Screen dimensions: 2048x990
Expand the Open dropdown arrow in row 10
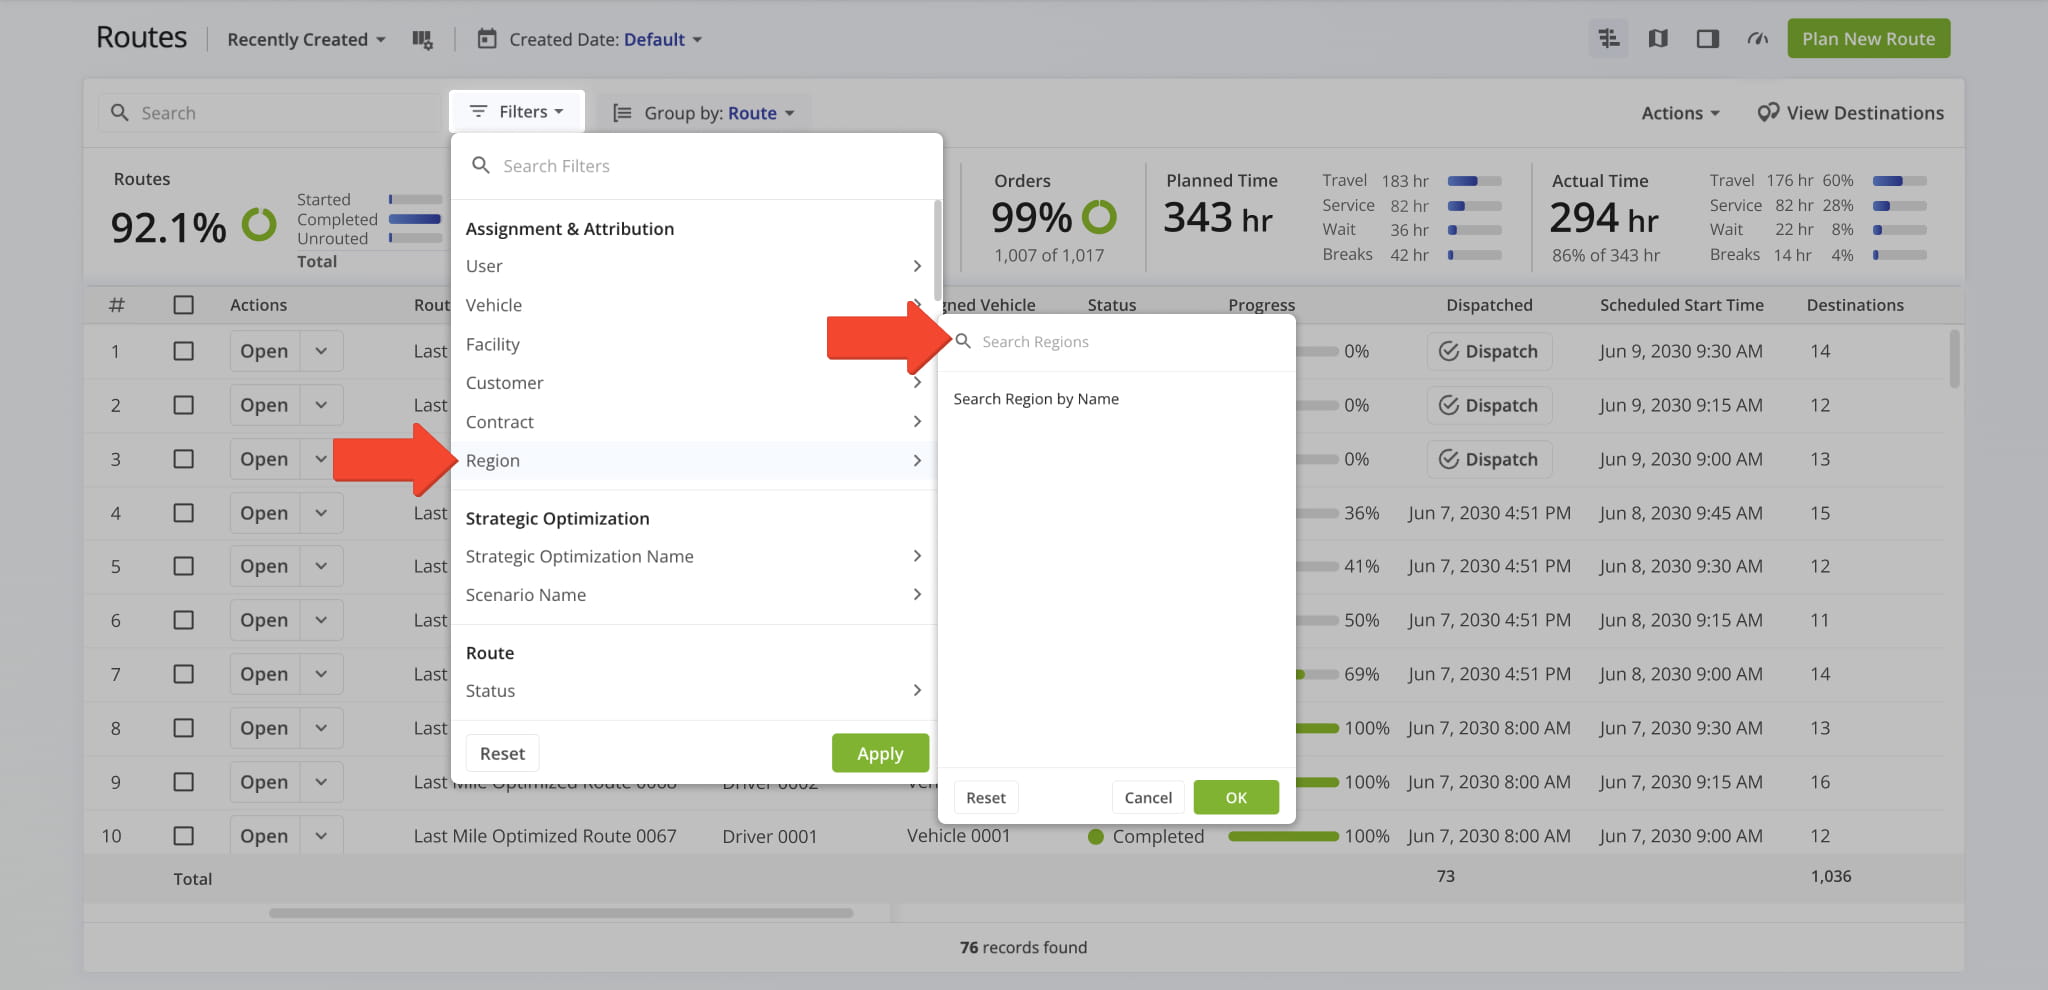coord(321,836)
